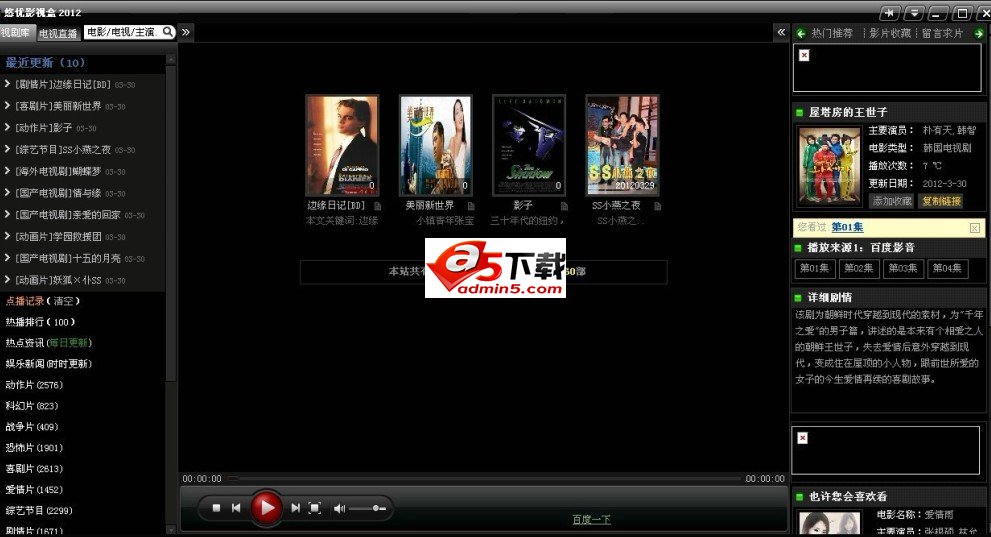Open 影片收藏 tab

(x=890, y=33)
